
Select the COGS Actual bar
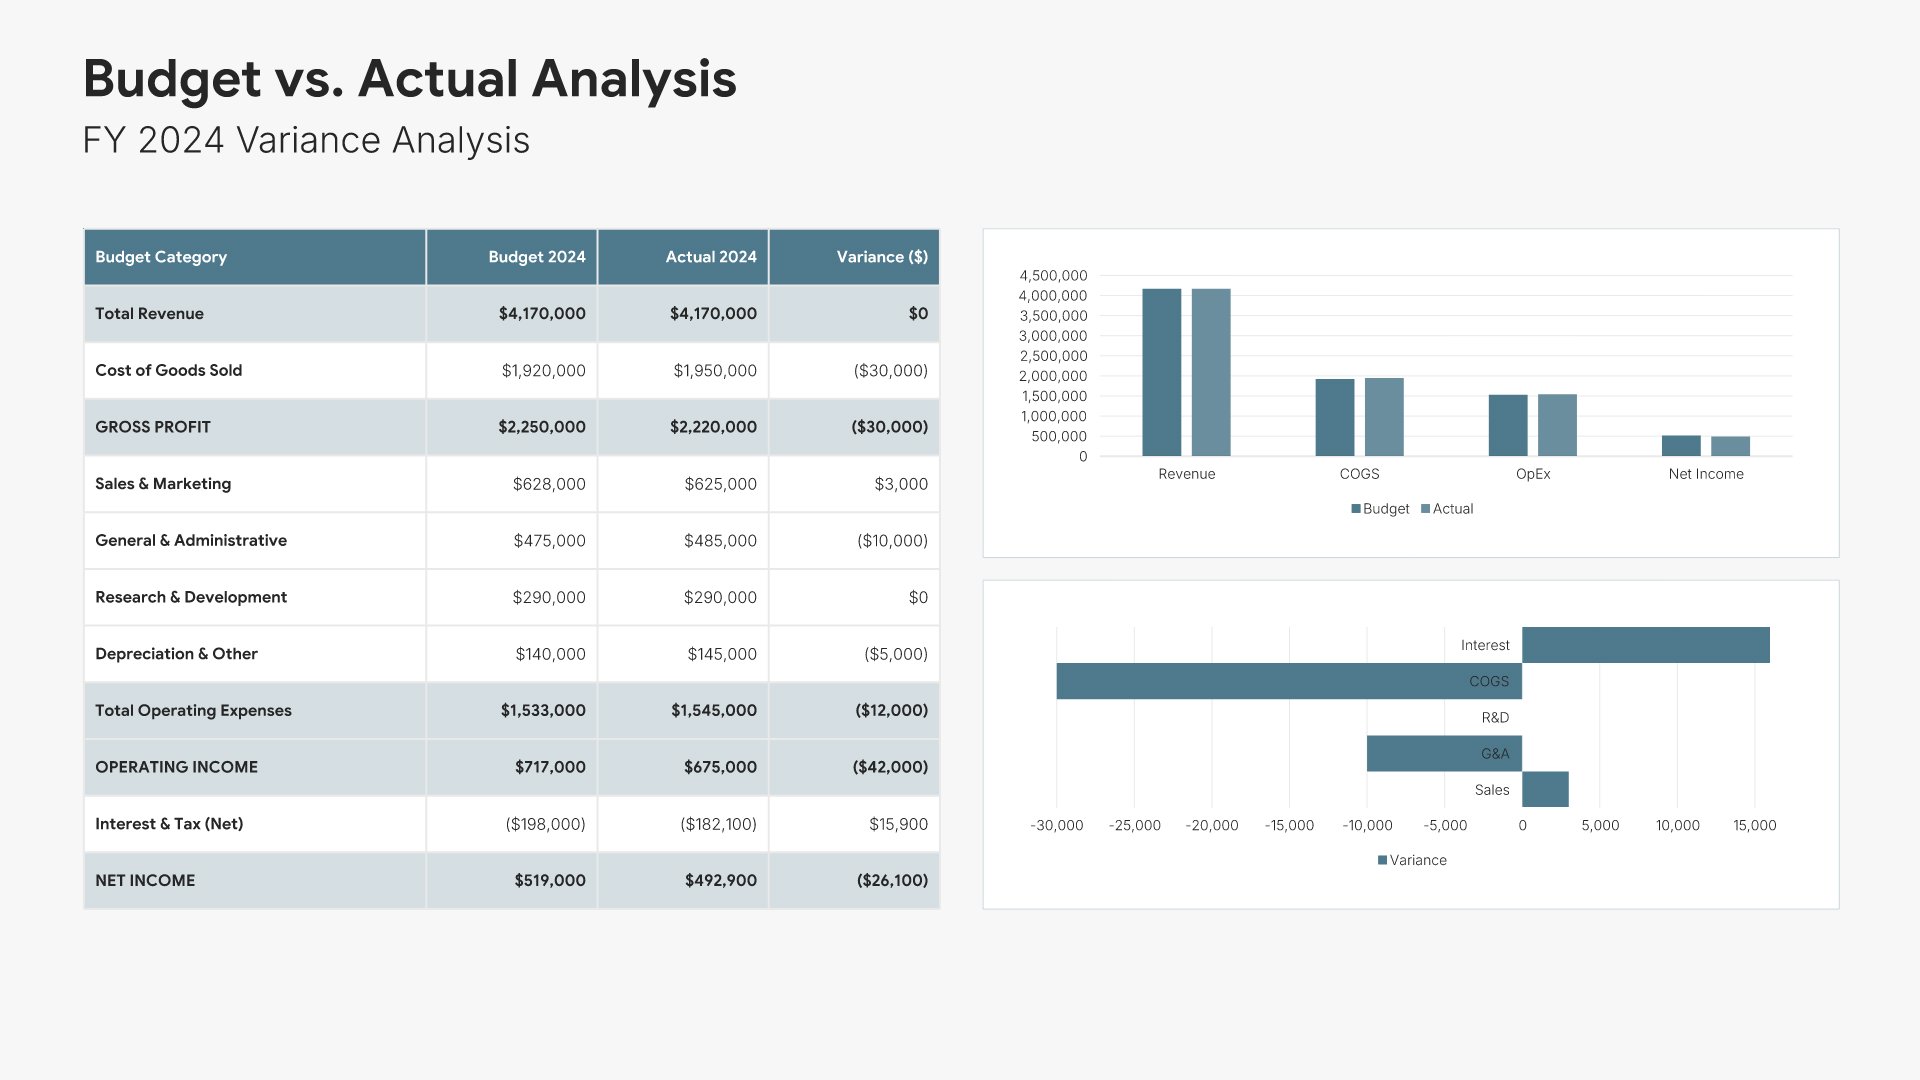[x=1384, y=417]
